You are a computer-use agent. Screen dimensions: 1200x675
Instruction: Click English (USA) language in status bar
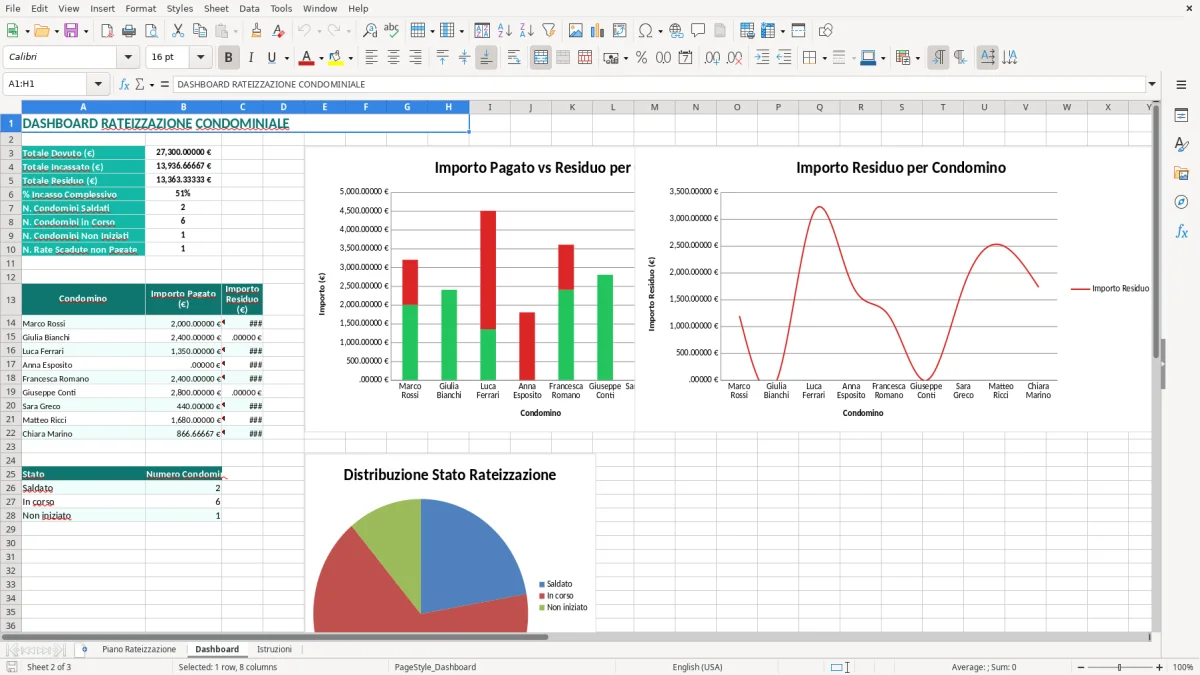(697, 667)
